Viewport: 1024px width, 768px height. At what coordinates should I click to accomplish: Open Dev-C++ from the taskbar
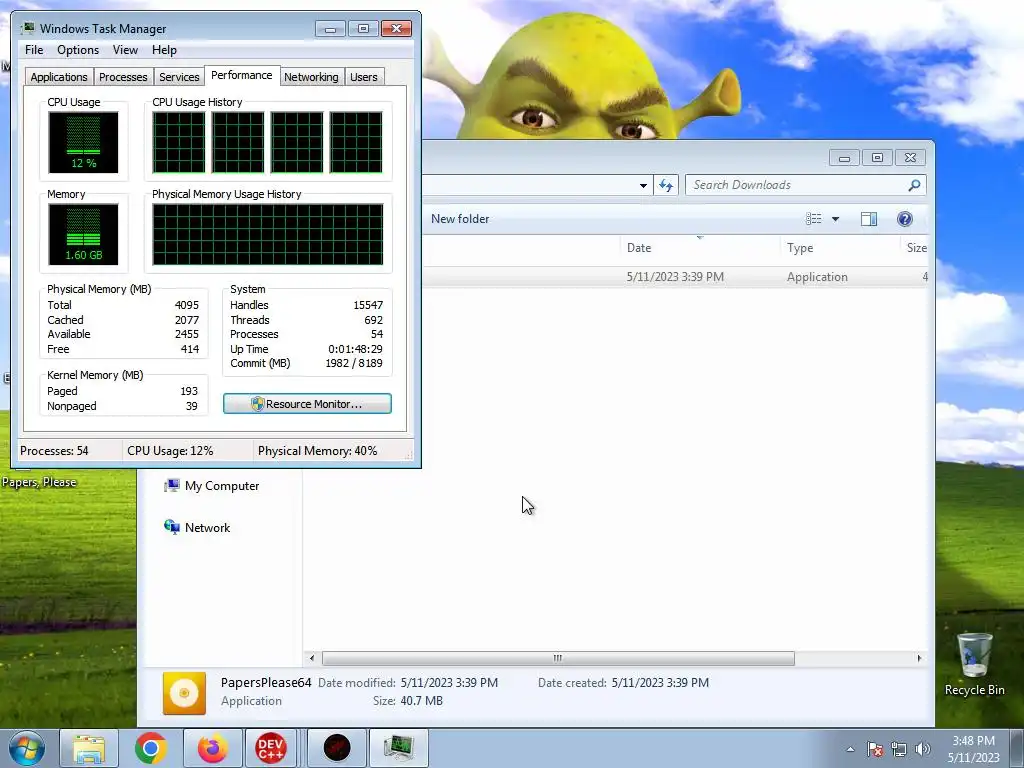pos(271,748)
